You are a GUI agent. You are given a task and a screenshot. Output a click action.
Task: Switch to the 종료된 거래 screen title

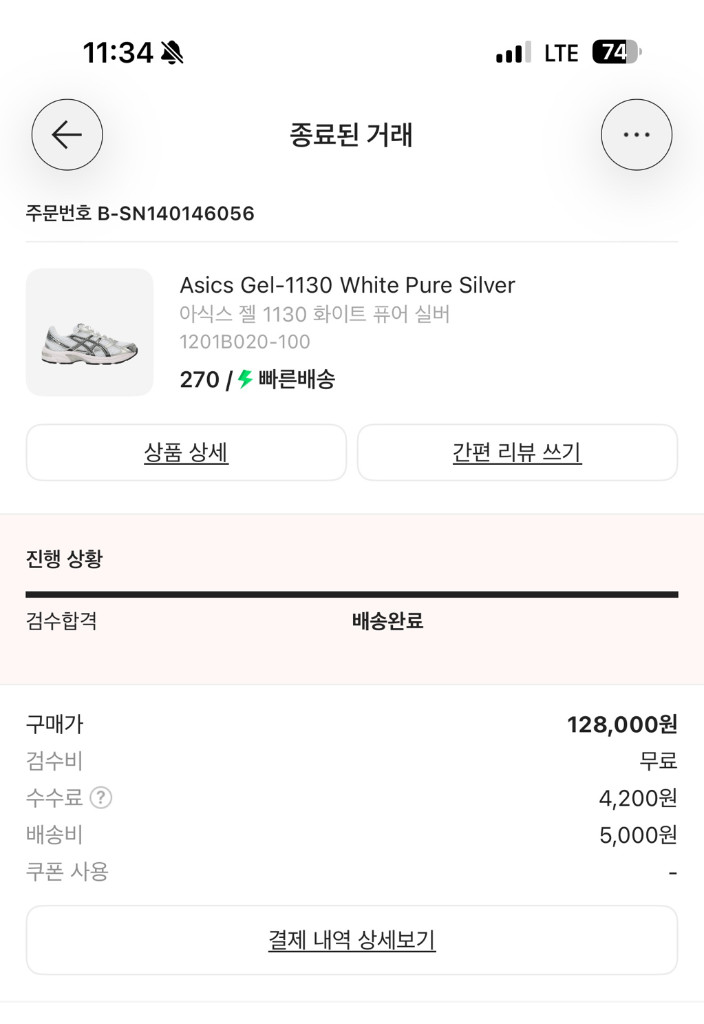(352, 134)
